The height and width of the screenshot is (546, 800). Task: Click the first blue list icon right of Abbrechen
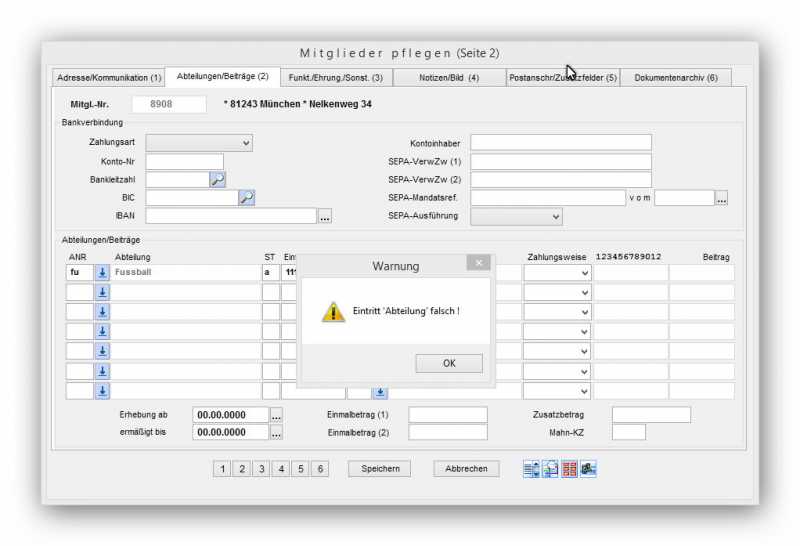pyautogui.click(x=531, y=469)
